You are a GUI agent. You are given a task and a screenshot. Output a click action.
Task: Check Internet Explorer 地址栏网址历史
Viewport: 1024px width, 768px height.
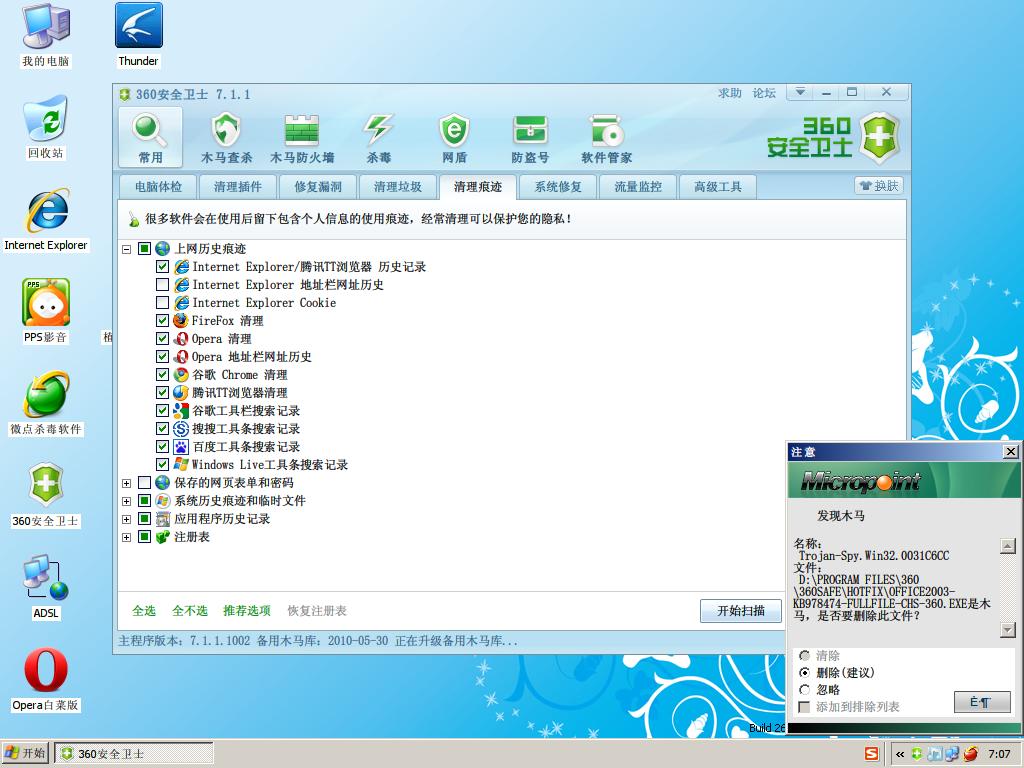(163, 285)
